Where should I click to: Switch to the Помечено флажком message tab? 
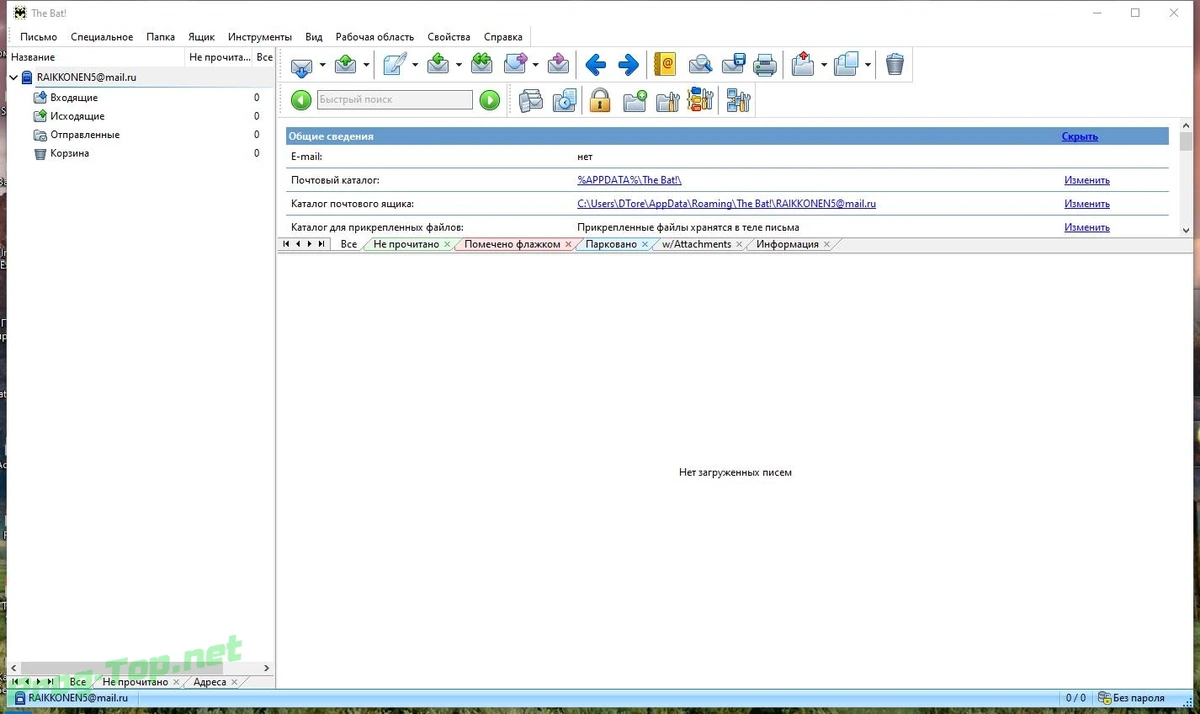pyautogui.click(x=512, y=244)
